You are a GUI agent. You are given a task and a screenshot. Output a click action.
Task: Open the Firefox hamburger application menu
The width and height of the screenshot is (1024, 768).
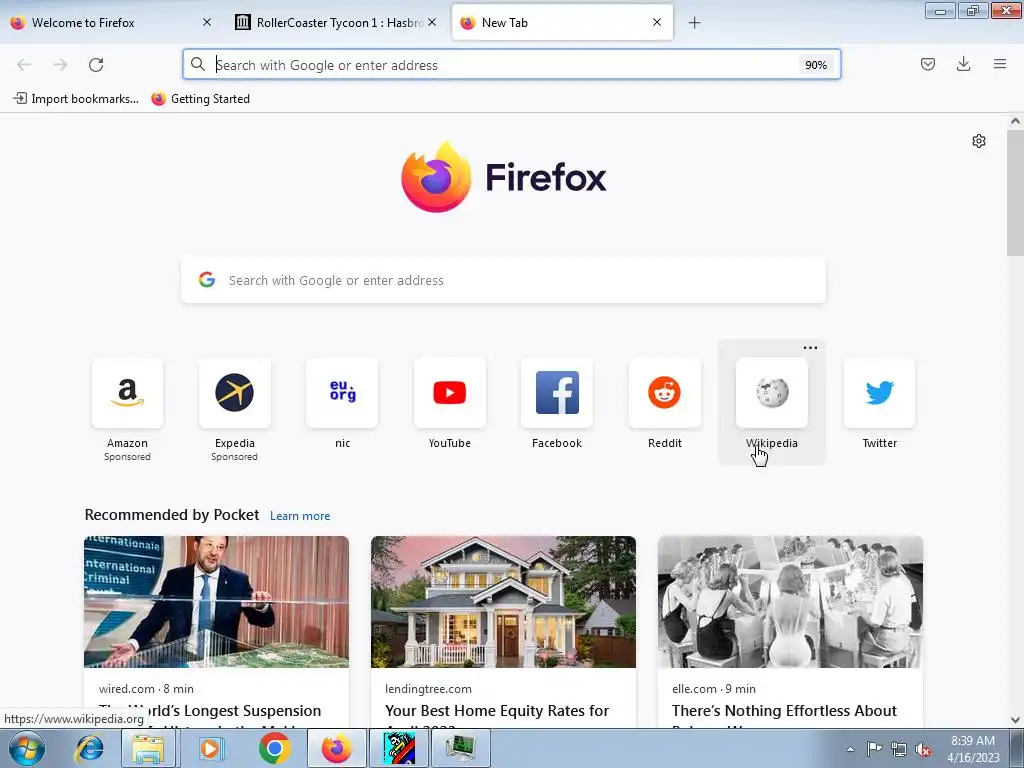click(x=1000, y=64)
